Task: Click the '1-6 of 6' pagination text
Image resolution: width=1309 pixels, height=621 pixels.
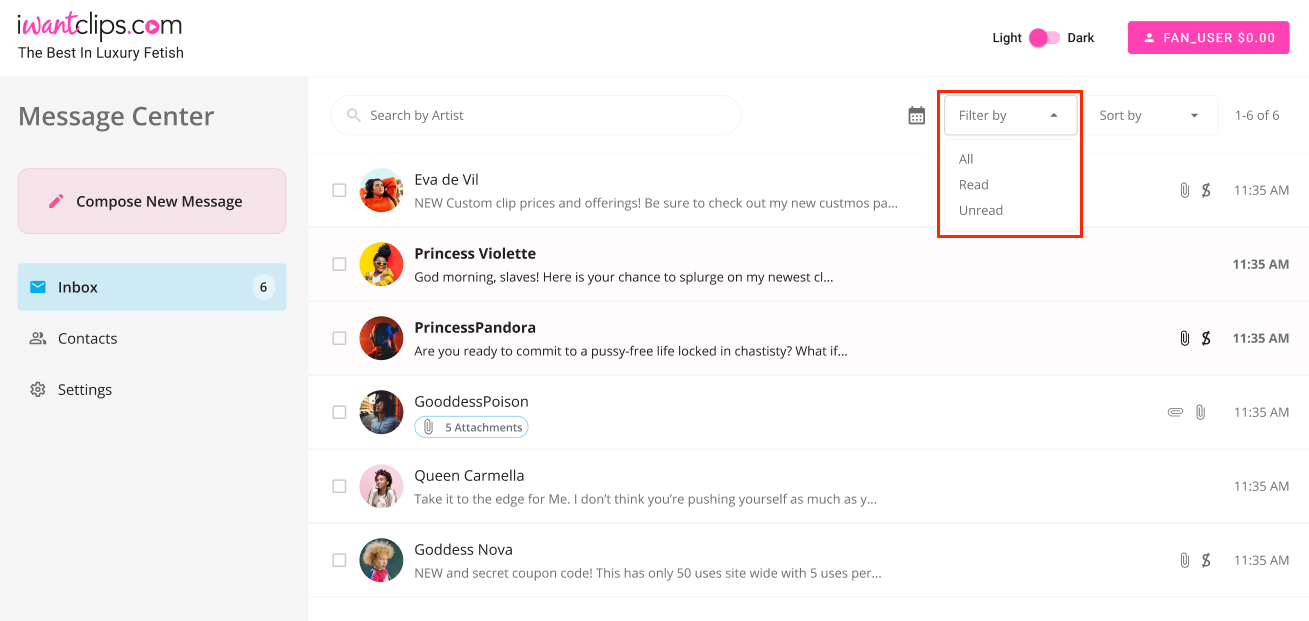Action: pos(1257,115)
